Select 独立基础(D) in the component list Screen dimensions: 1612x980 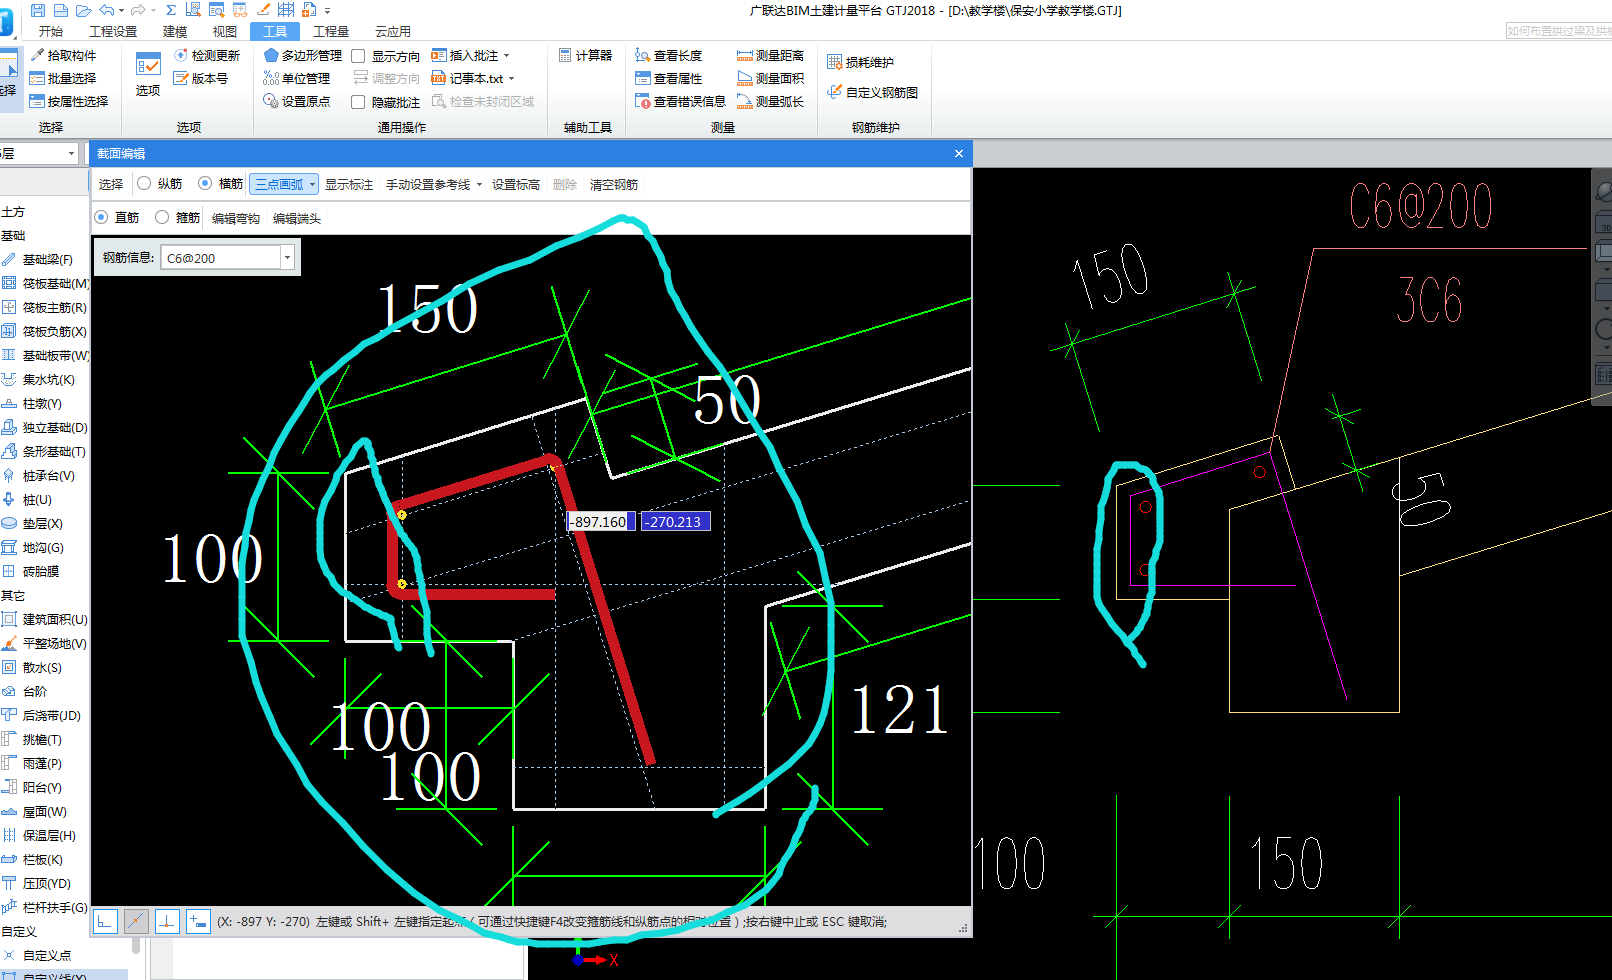[45, 427]
